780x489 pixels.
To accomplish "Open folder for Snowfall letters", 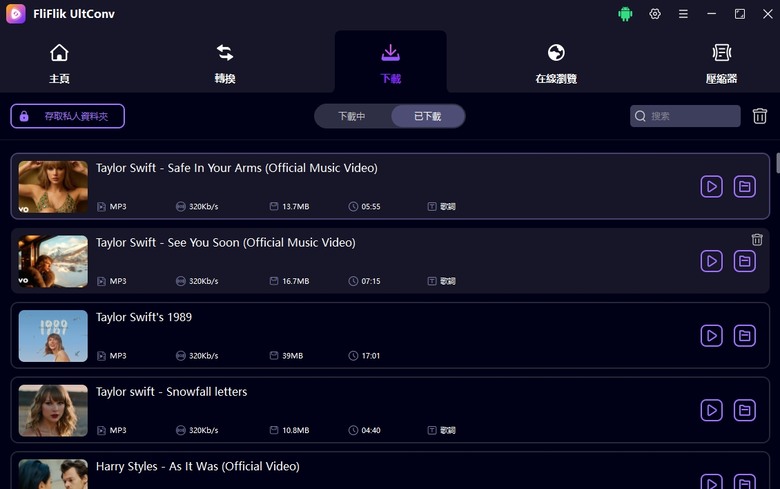I will pyautogui.click(x=745, y=410).
